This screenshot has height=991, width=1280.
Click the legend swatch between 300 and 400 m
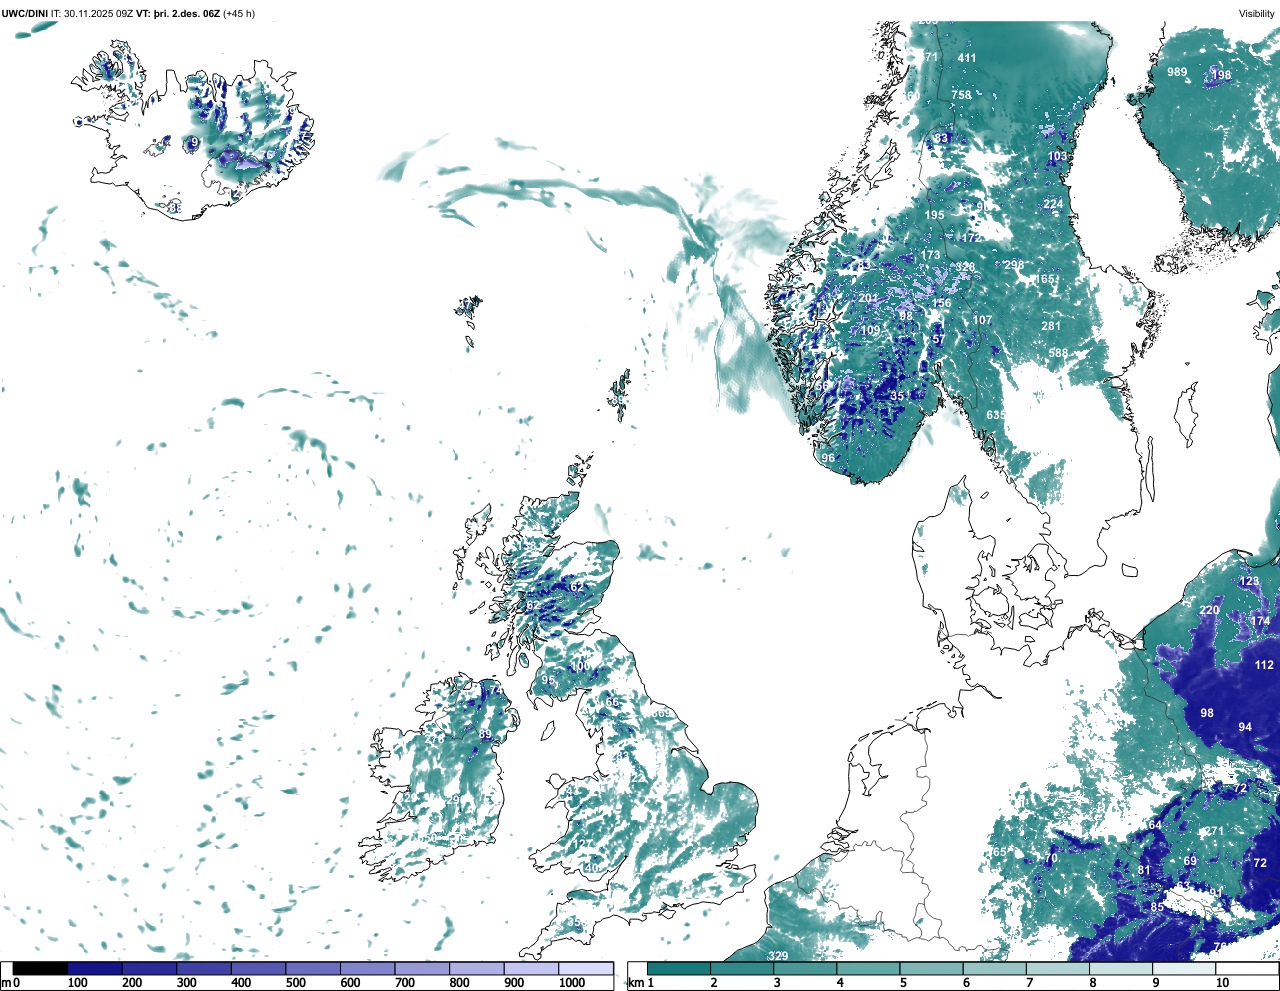[x=204, y=969]
